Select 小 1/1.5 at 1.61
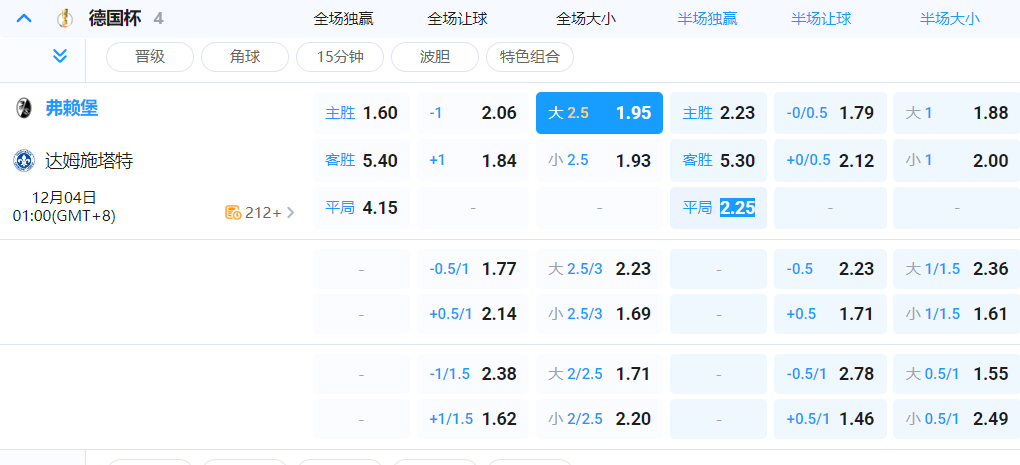This screenshot has width=1020, height=465. pyautogui.click(x=956, y=314)
